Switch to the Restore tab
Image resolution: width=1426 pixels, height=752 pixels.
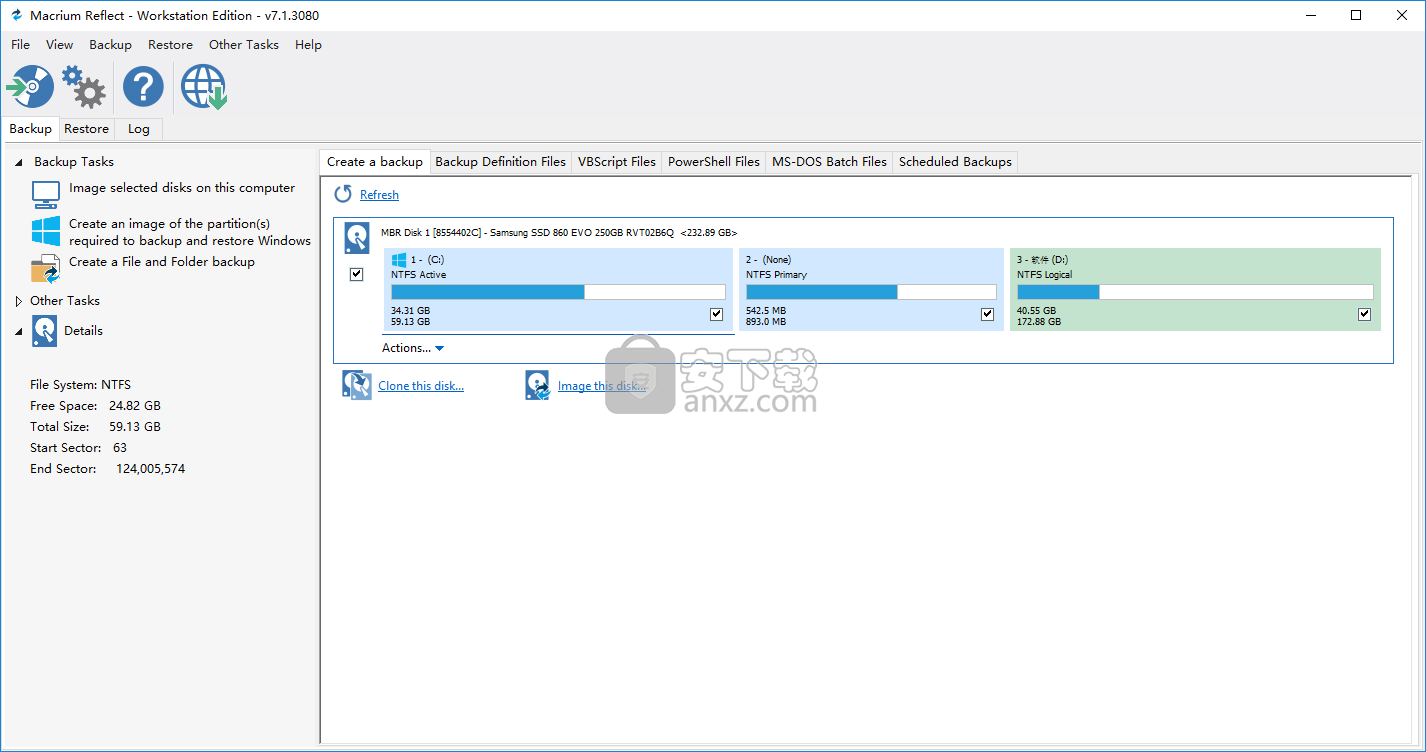point(86,129)
